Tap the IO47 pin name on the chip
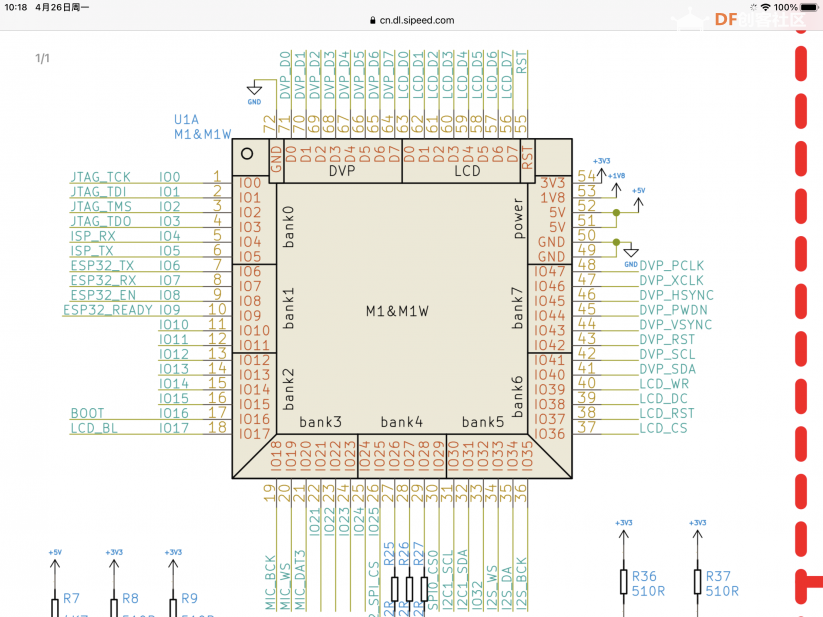Viewport: 823px width, 617px height. click(550, 272)
